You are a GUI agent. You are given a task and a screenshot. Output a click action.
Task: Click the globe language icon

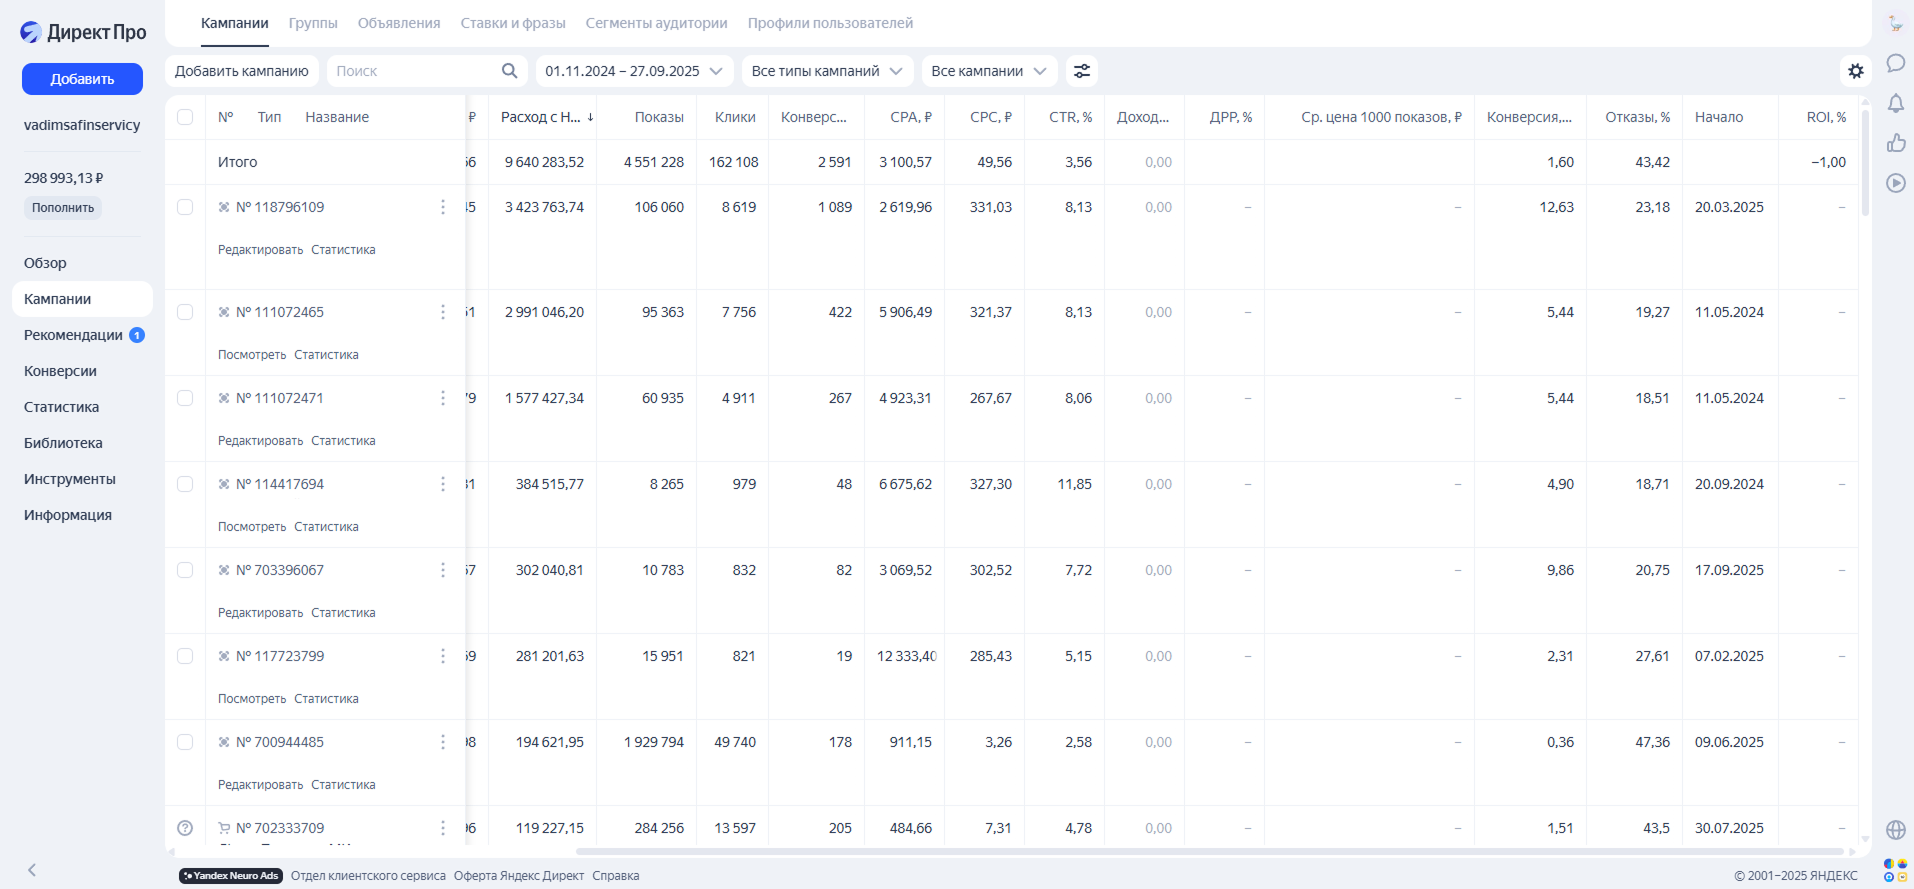pyautogui.click(x=1895, y=830)
